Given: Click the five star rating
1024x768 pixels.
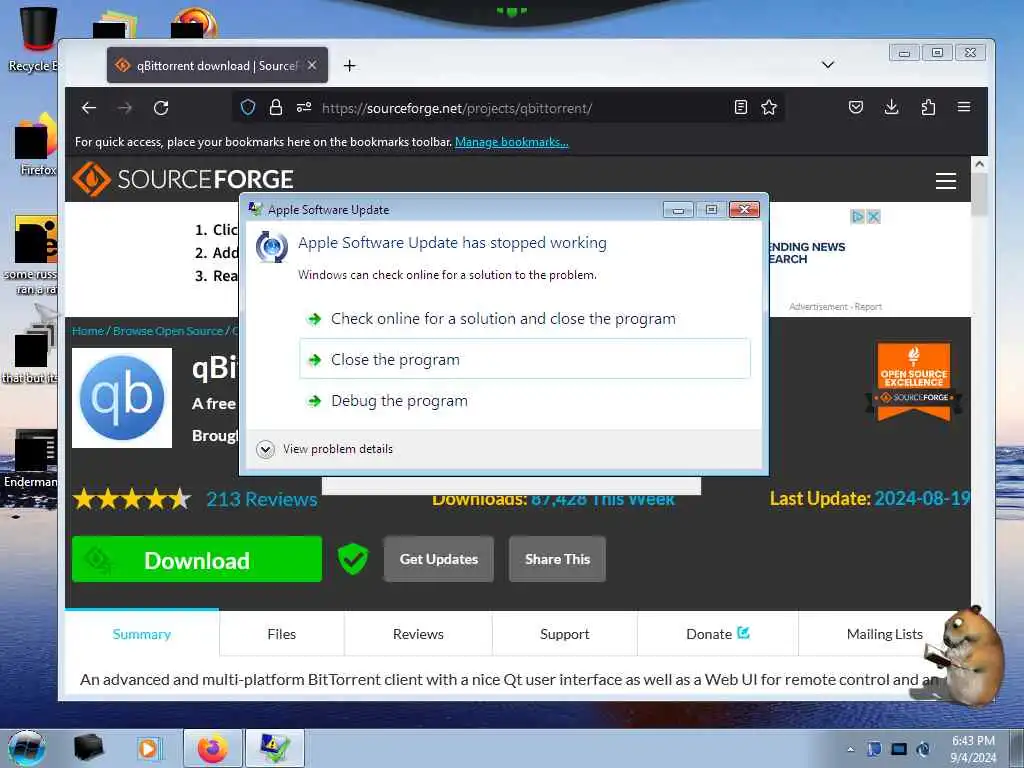Looking at the screenshot, I should [132, 500].
